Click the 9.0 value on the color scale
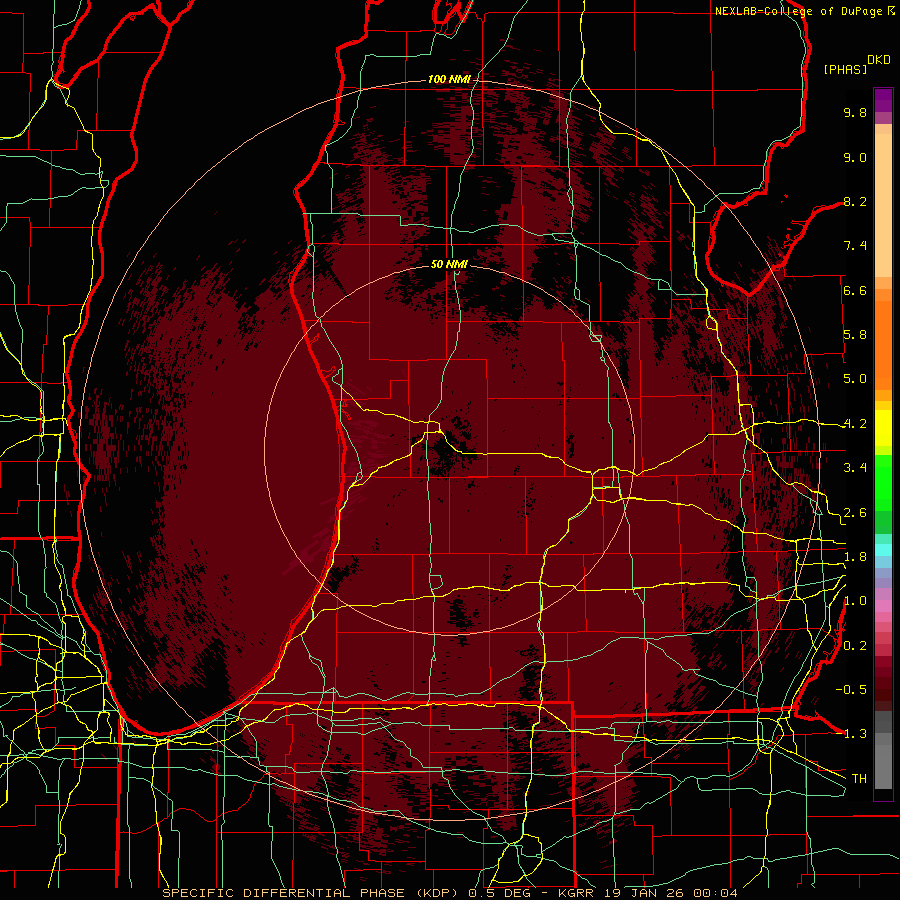The height and width of the screenshot is (900, 900). tap(855, 157)
